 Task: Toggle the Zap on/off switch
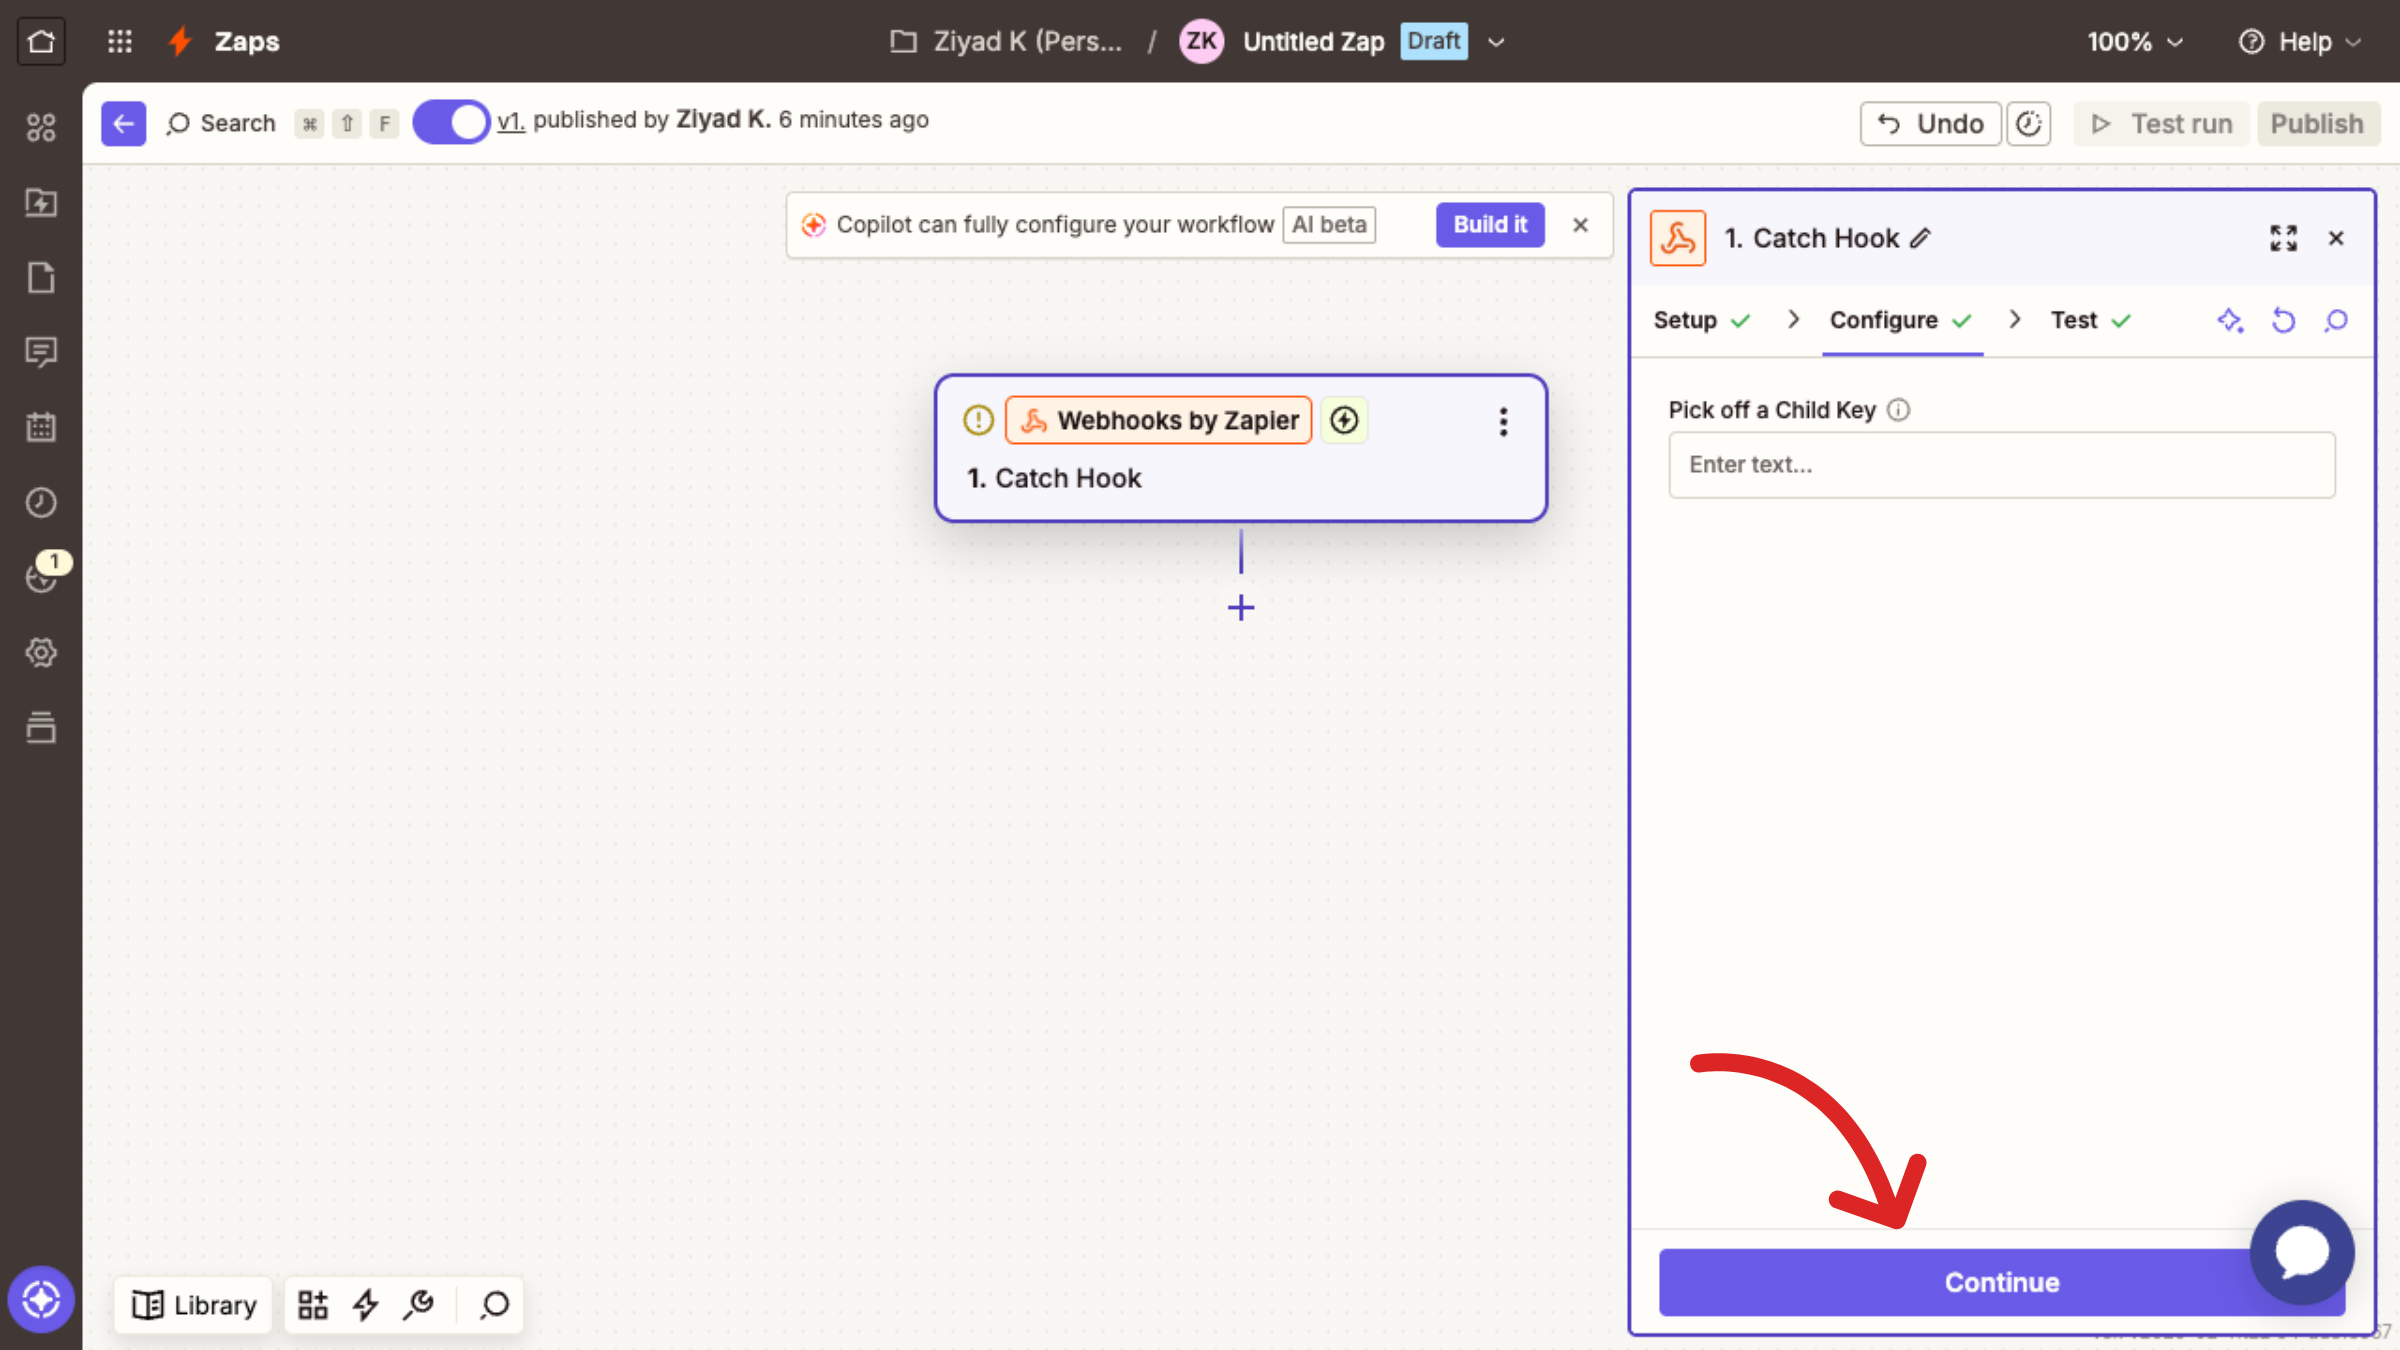click(451, 122)
